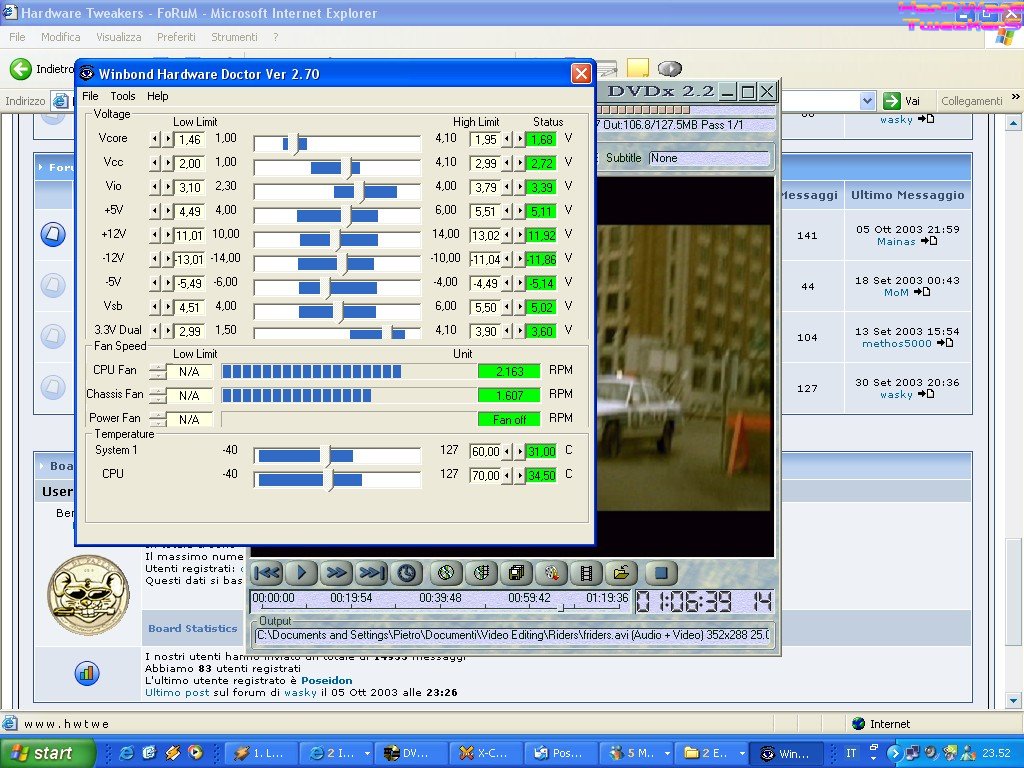The image size is (1024, 768).
Task: Click the Hardware Doctor title bar eye icon
Action: click(87, 73)
